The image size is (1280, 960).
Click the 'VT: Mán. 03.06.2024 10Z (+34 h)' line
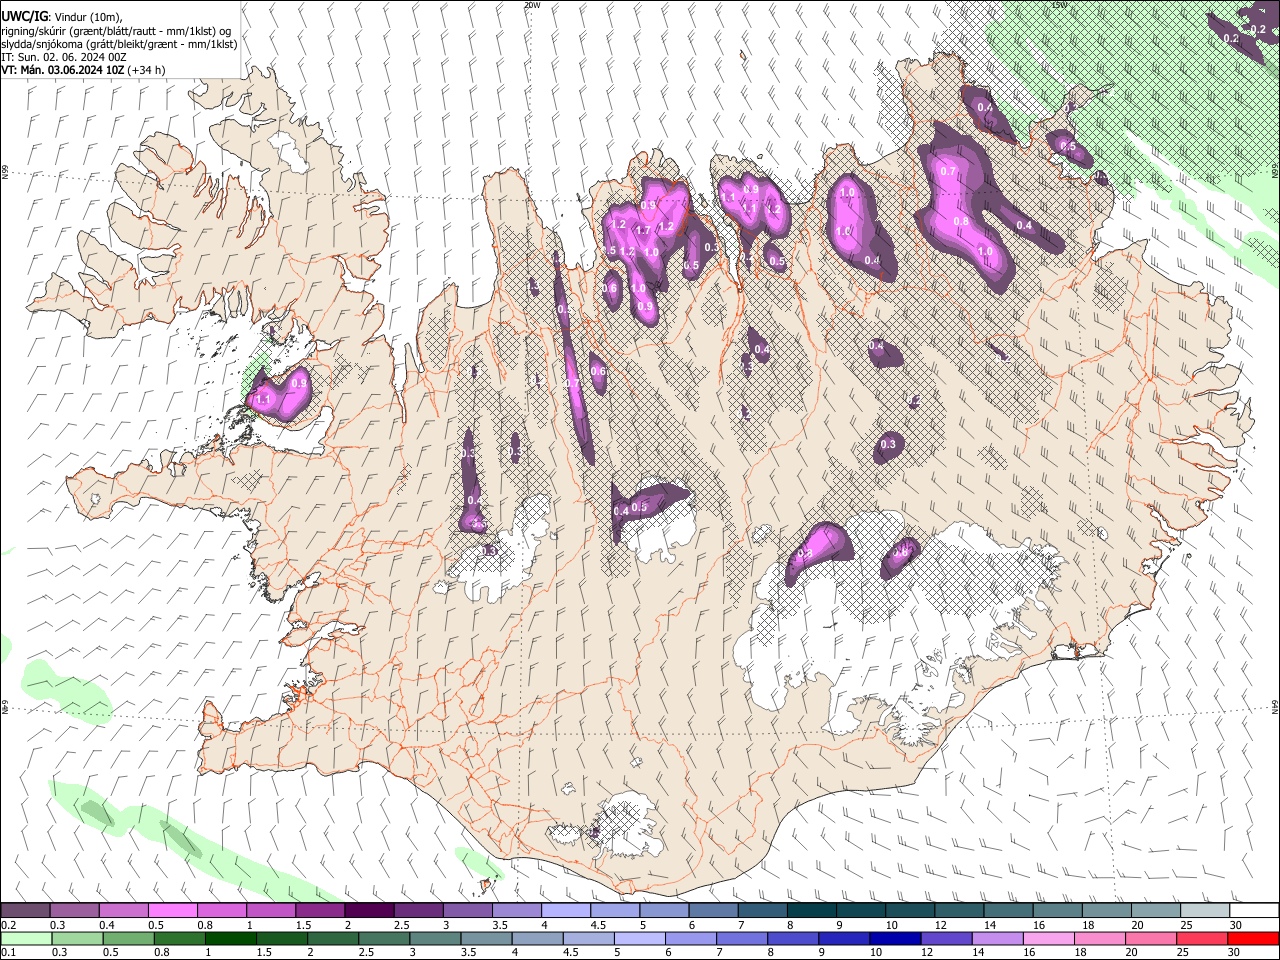pyautogui.click(x=83, y=70)
